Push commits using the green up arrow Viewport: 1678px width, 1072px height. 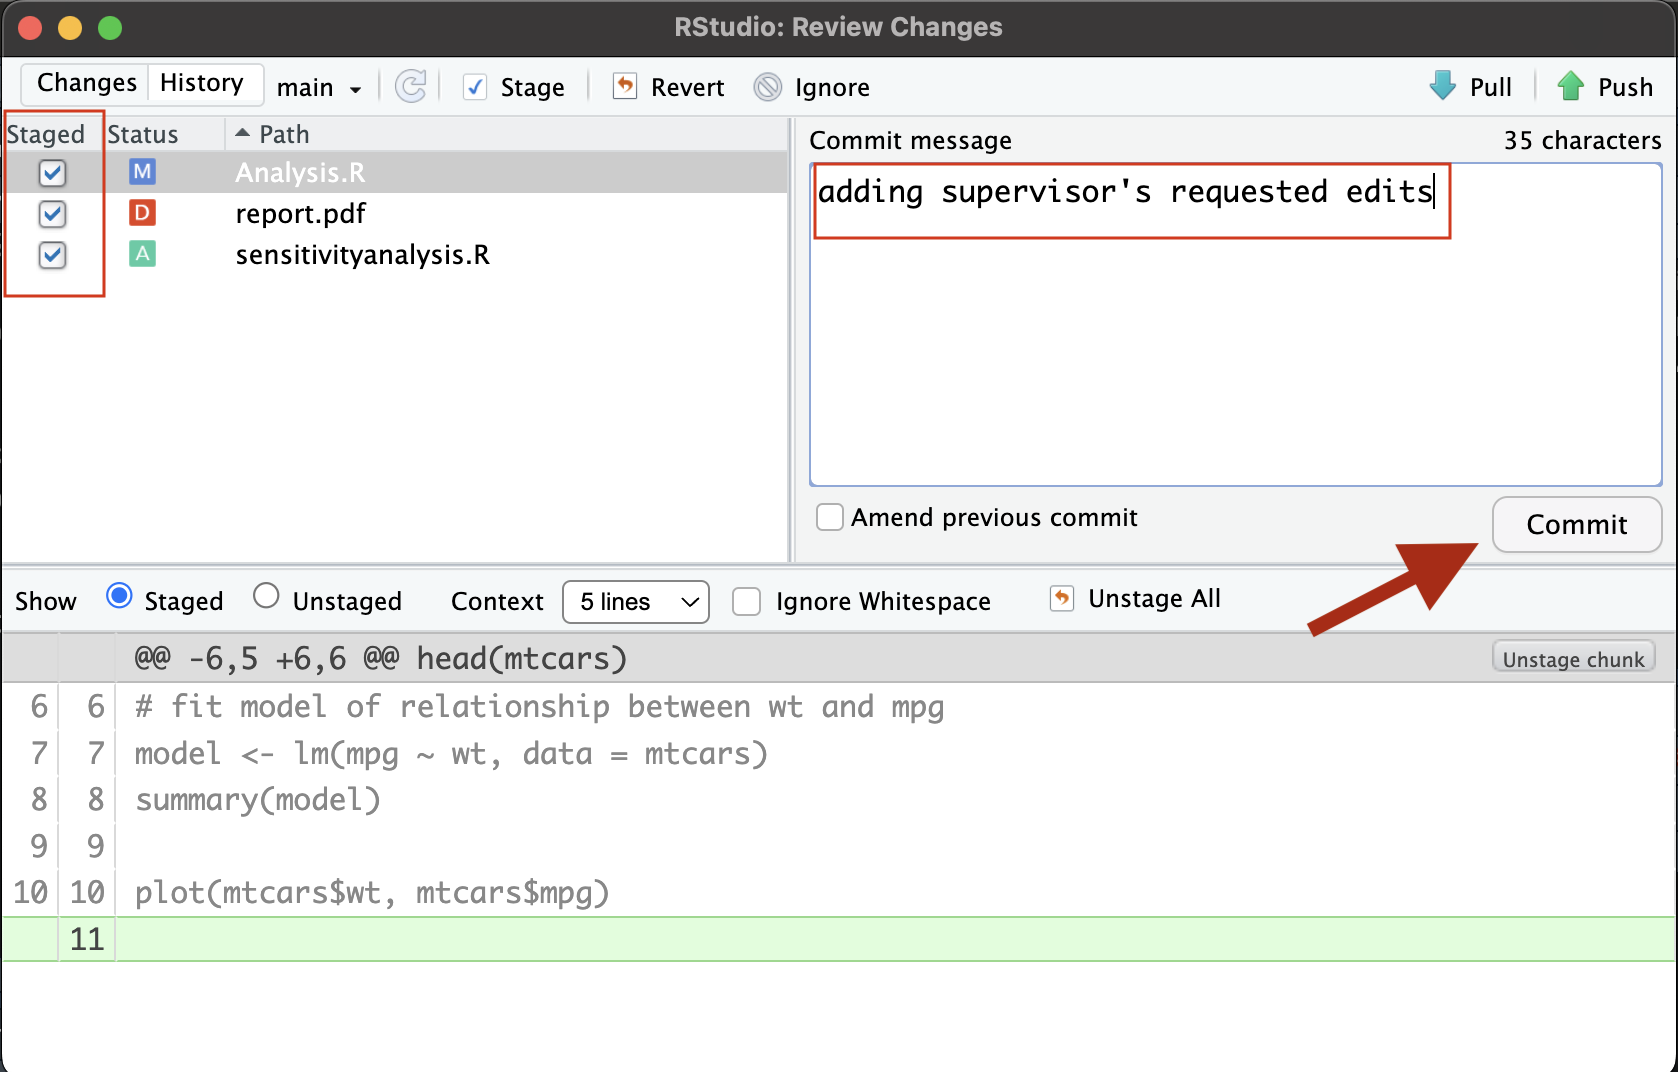pos(1571,87)
